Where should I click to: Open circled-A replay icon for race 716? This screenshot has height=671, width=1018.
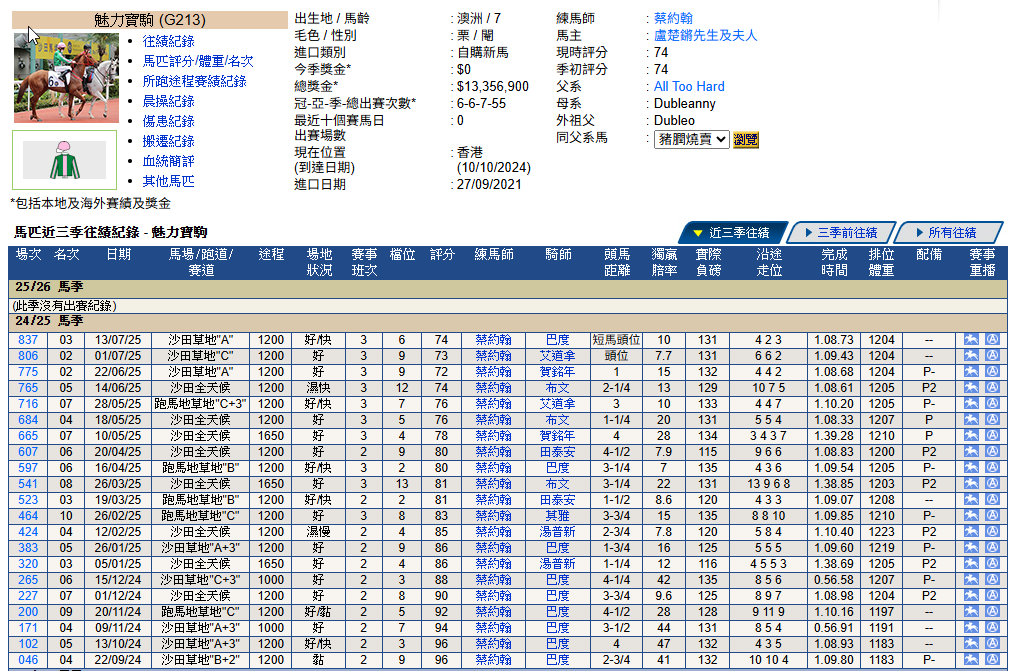pos(992,404)
